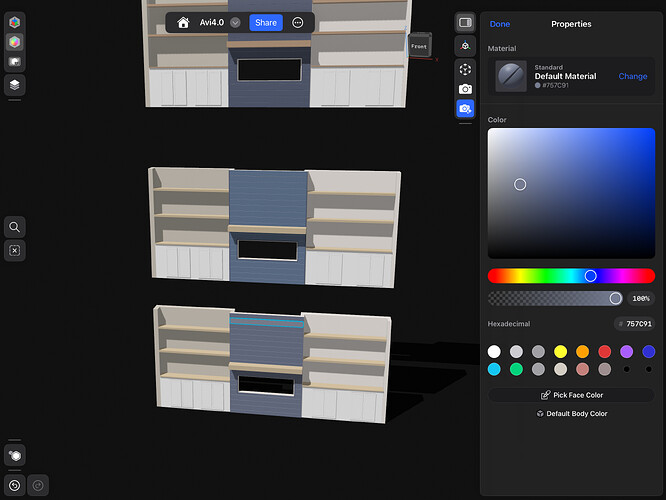This screenshot has width=666, height=500.
Task: Toggle the sidebar panel icon
Action: click(x=465, y=23)
